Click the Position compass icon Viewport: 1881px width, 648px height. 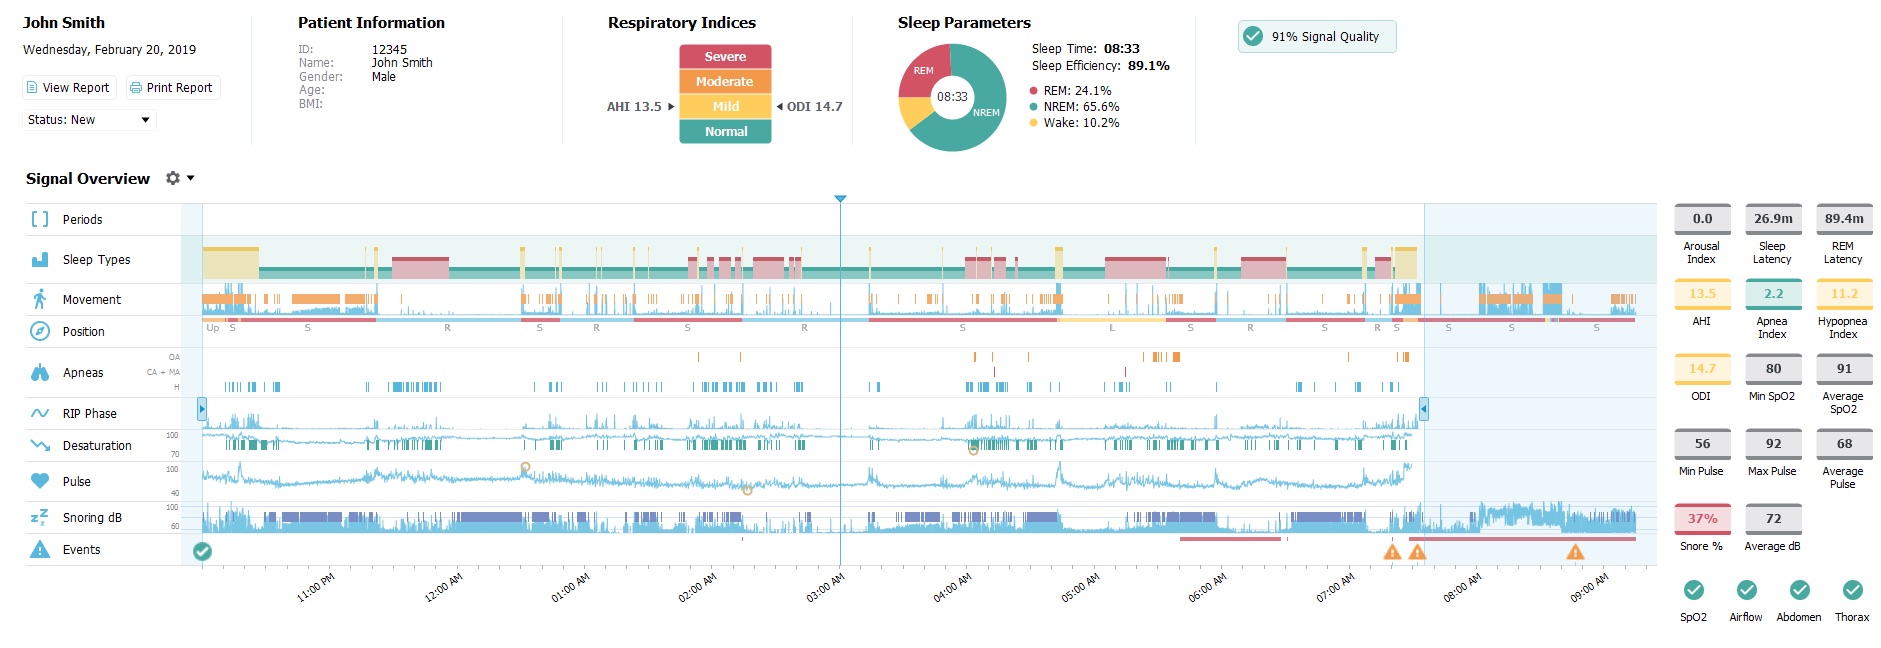click(40, 331)
